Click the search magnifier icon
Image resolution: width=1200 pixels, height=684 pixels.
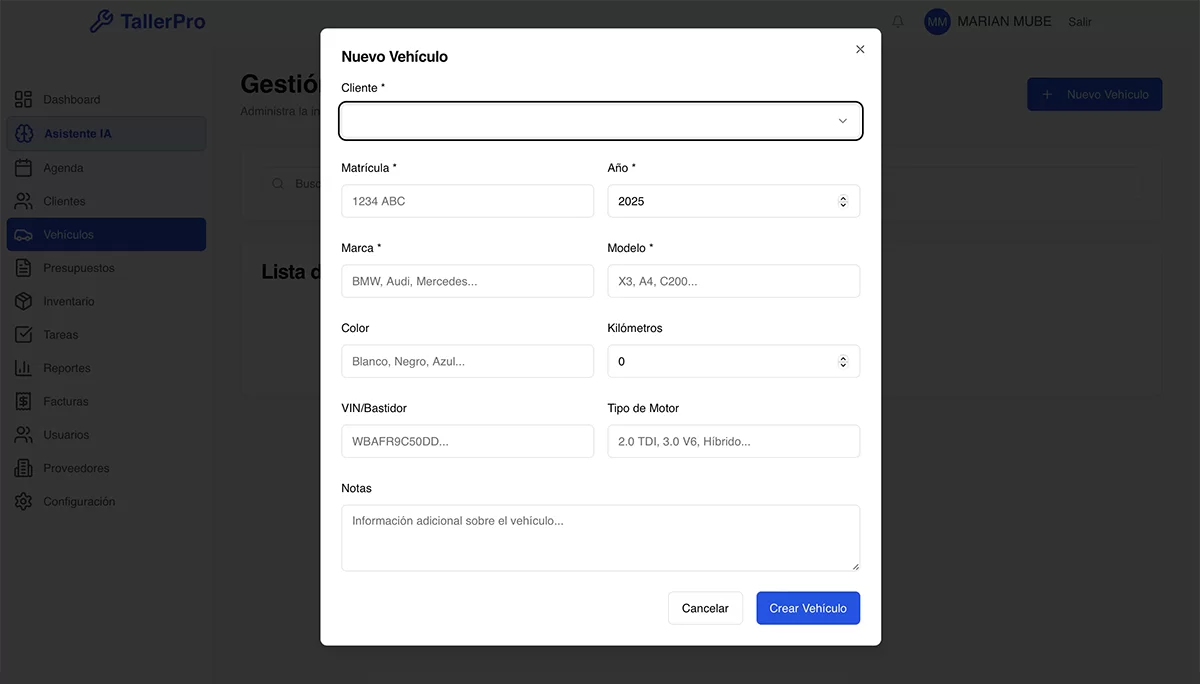278,184
